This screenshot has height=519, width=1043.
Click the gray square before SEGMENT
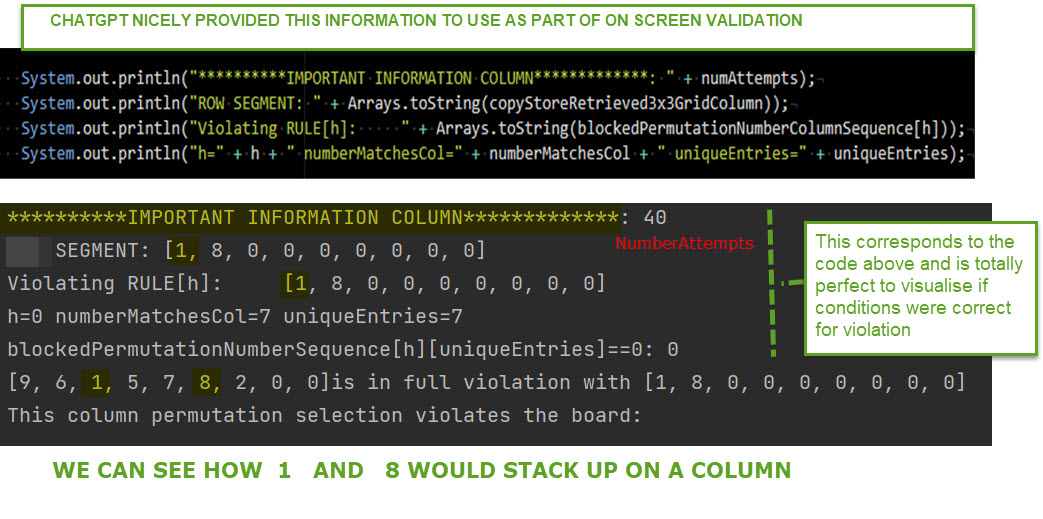pyautogui.click(x=22, y=251)
